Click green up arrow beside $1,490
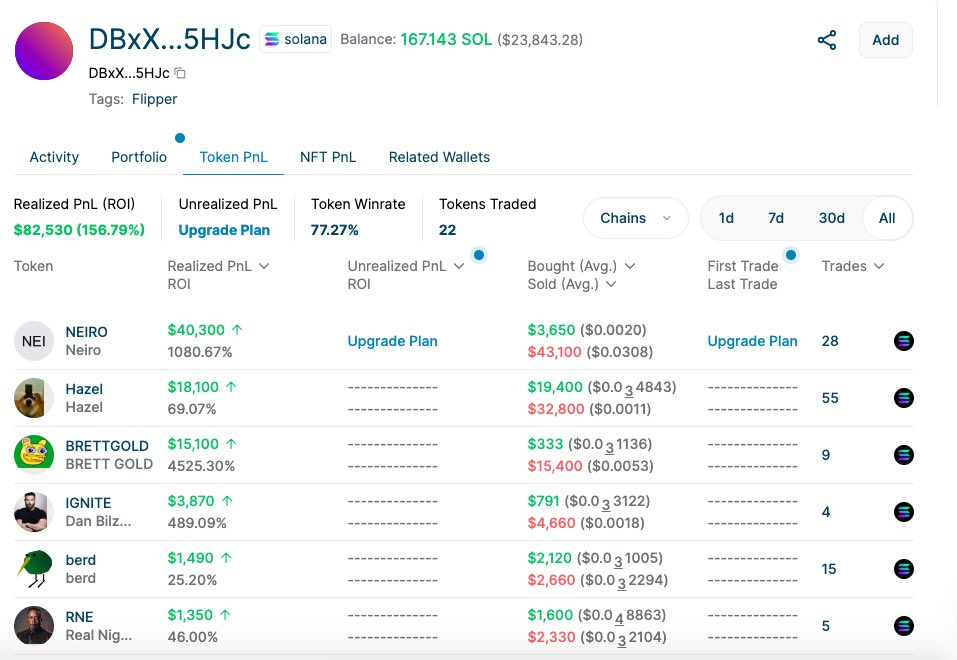Viewport: 957px width, 660px height. [226, 557]
